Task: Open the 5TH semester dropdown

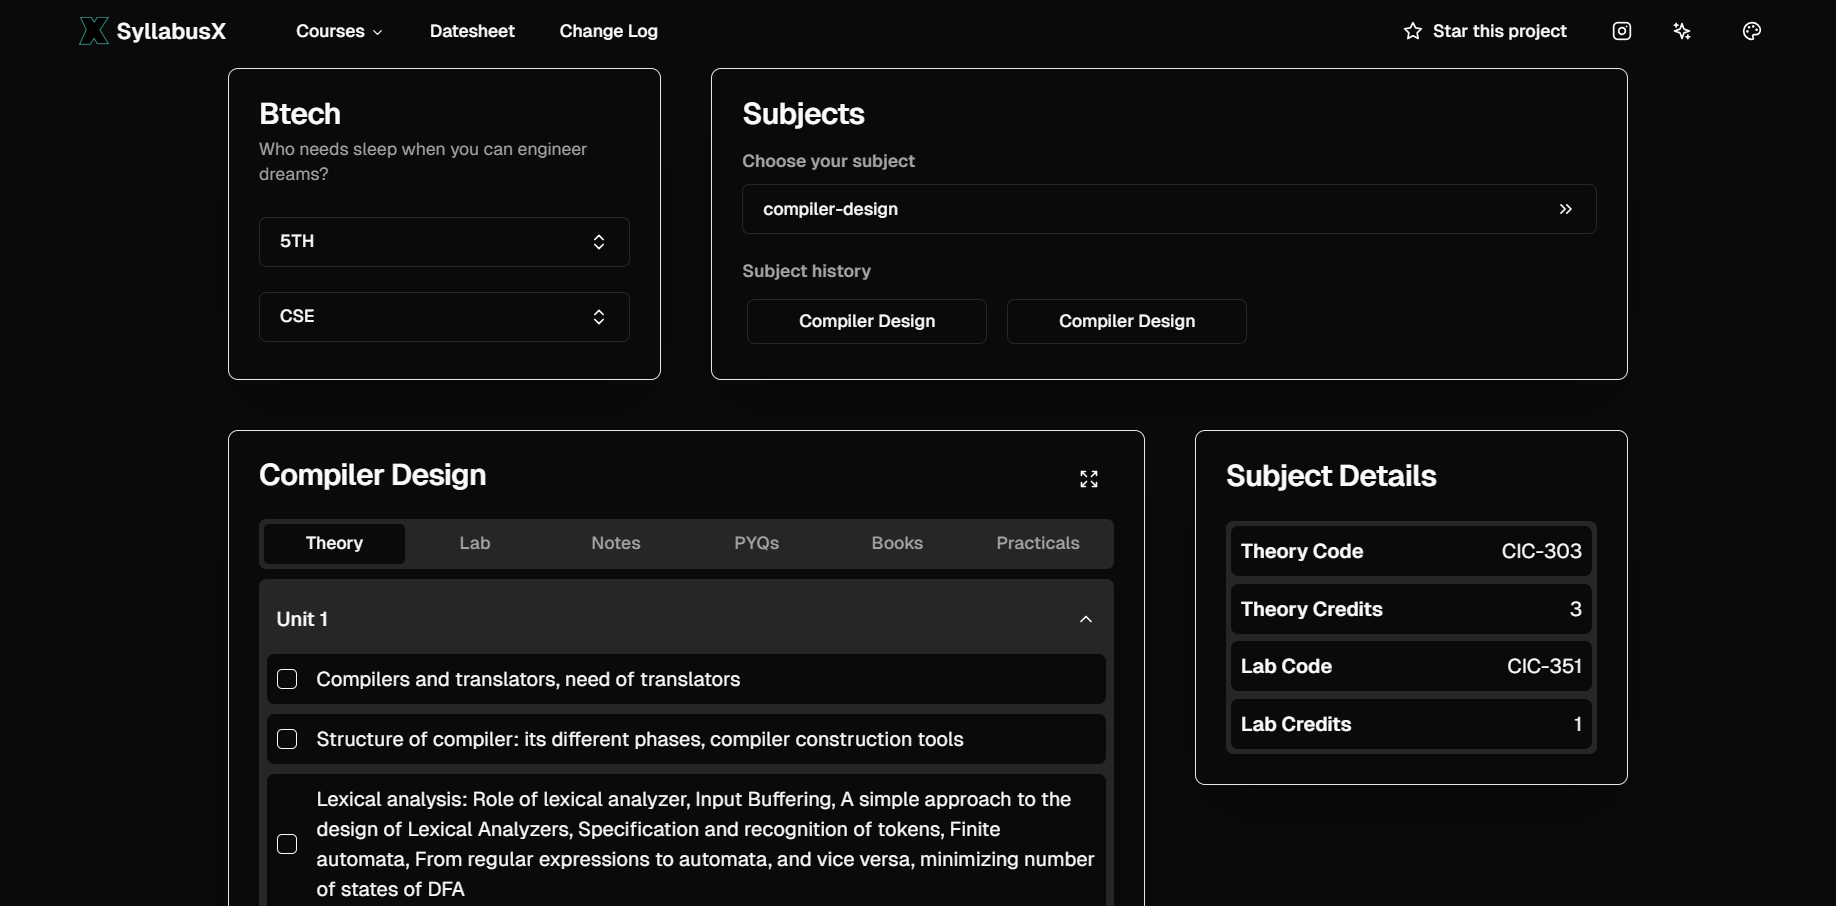Action: point(444,242)
